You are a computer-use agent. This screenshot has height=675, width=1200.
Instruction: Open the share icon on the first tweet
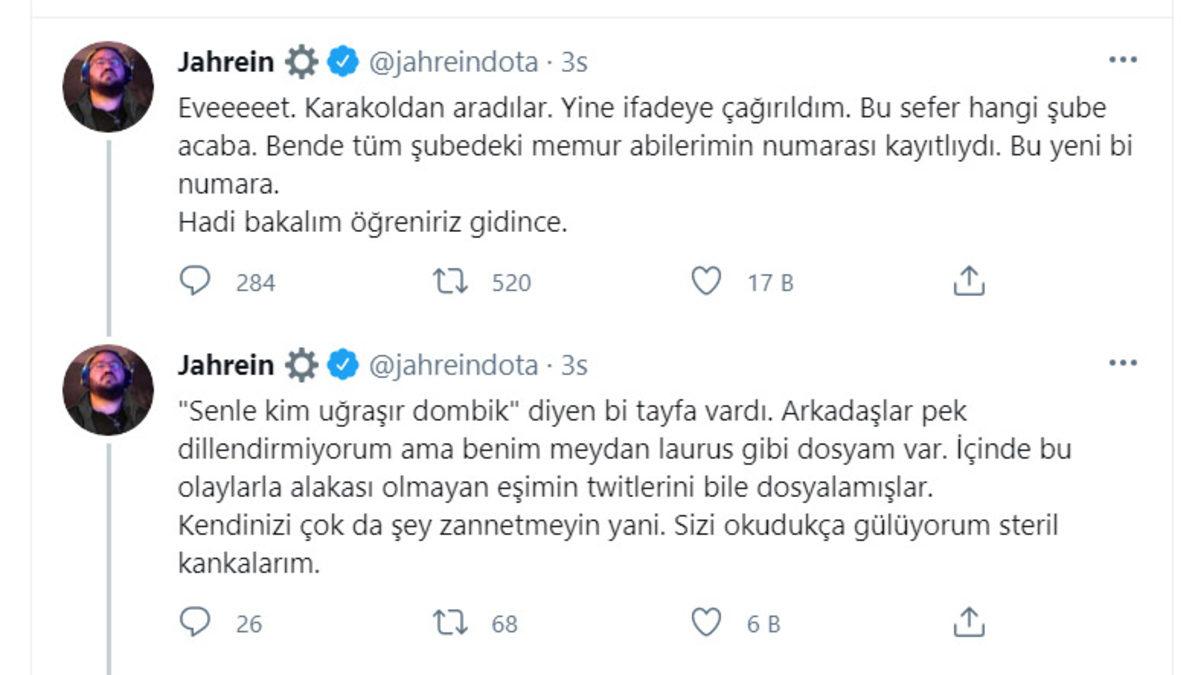967,283
